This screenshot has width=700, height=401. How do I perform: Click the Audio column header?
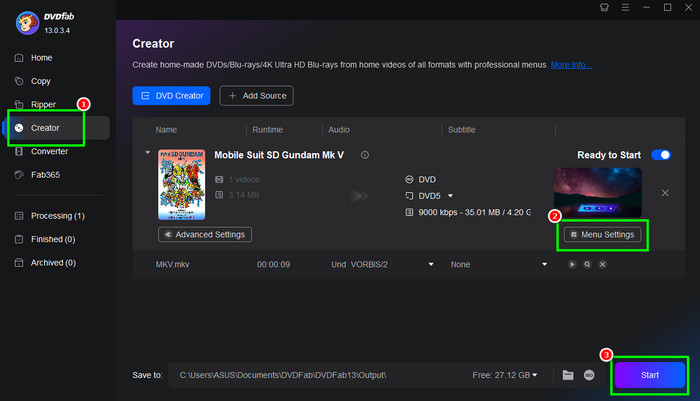pyautogui.click(x=339, y=130)
